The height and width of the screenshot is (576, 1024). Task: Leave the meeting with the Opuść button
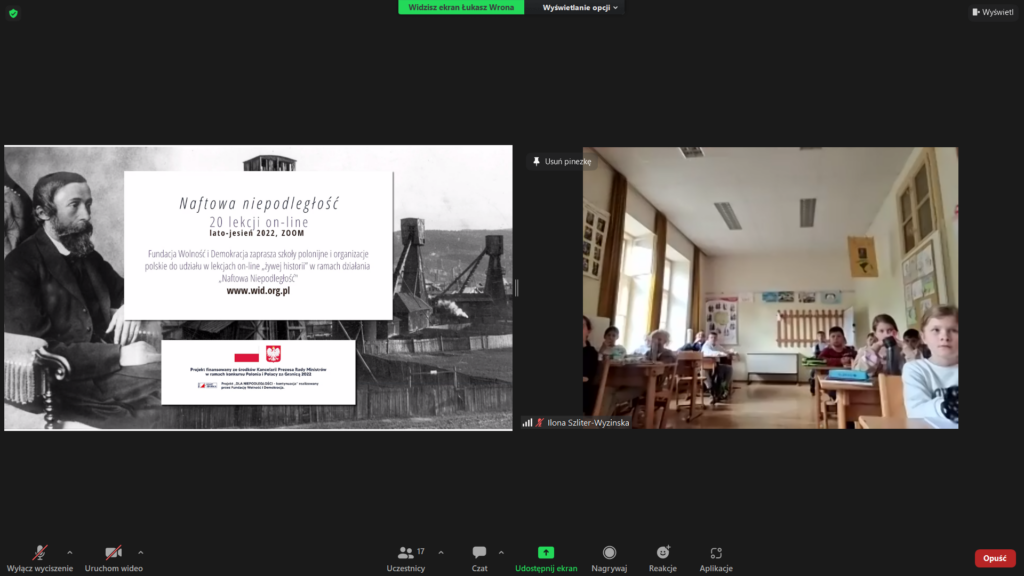[994, 558]
